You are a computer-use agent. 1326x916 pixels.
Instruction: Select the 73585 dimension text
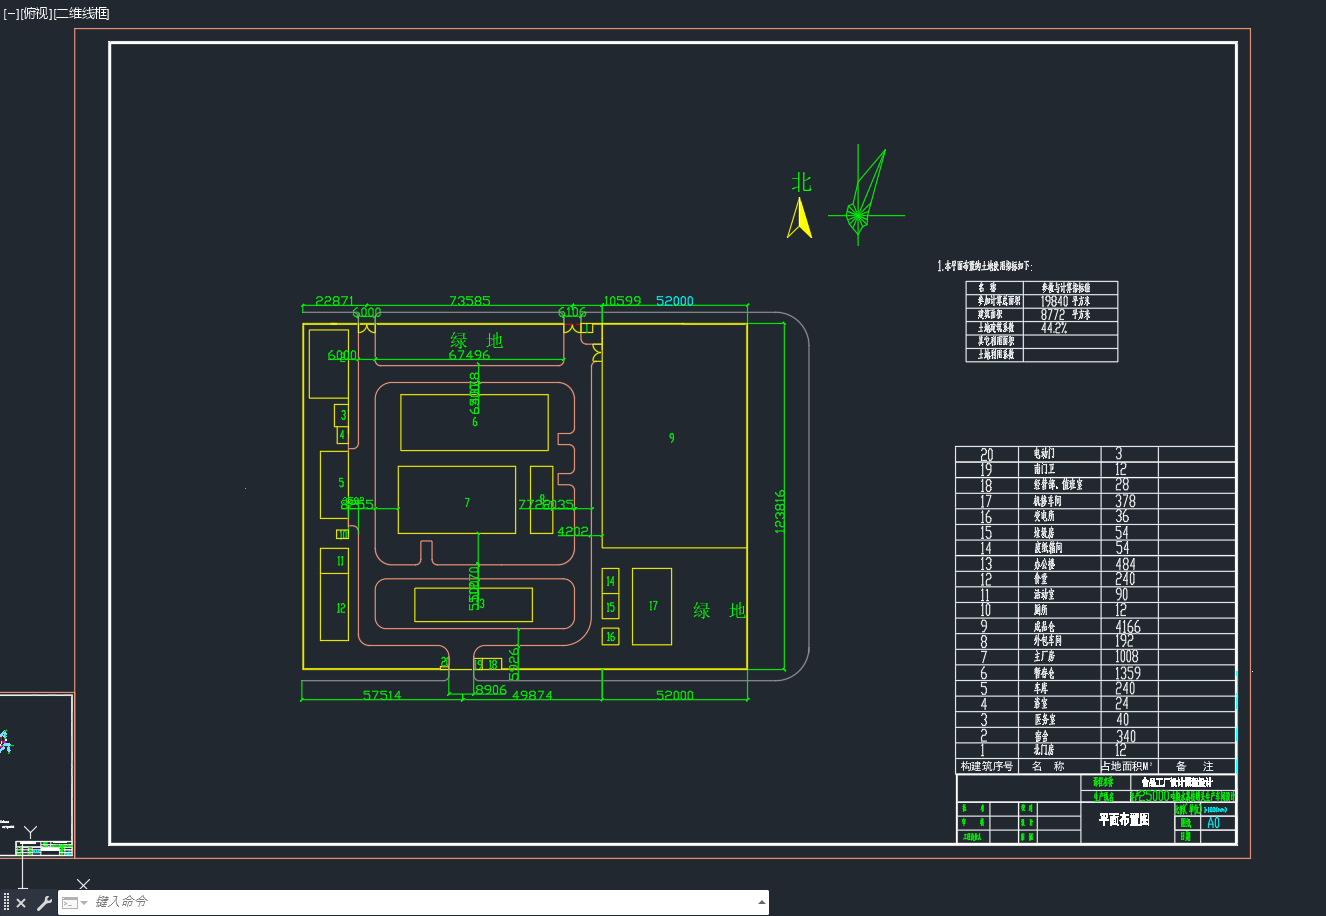[470, 300]
